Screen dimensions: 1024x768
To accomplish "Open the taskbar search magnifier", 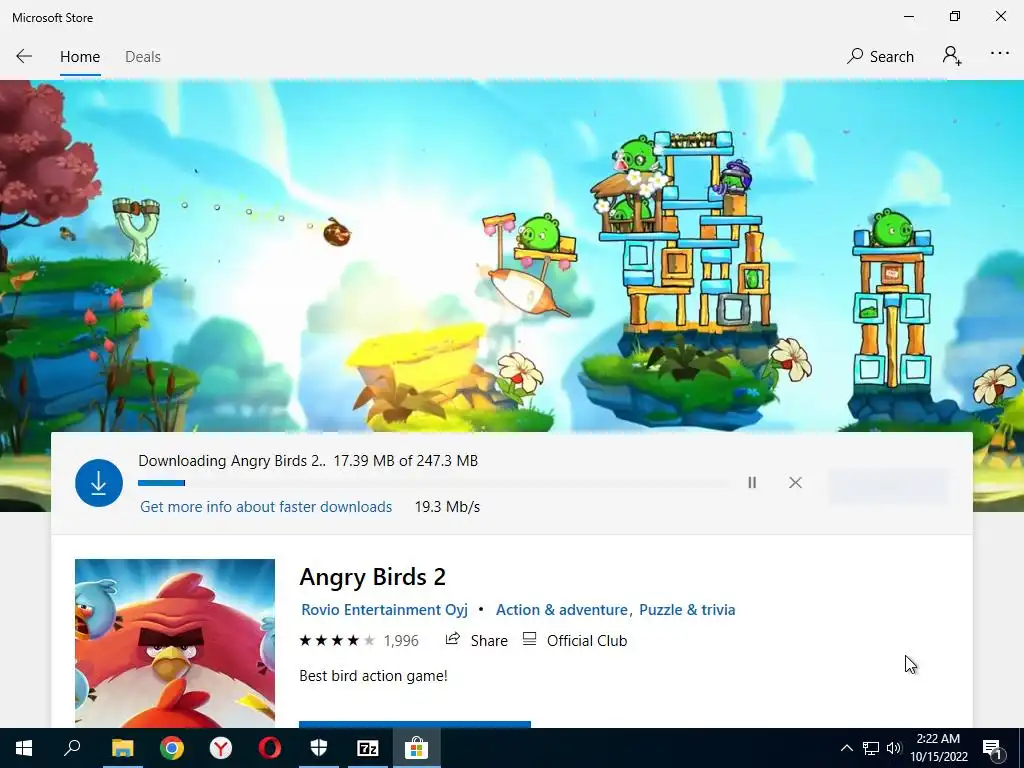I will coord(72,748).
